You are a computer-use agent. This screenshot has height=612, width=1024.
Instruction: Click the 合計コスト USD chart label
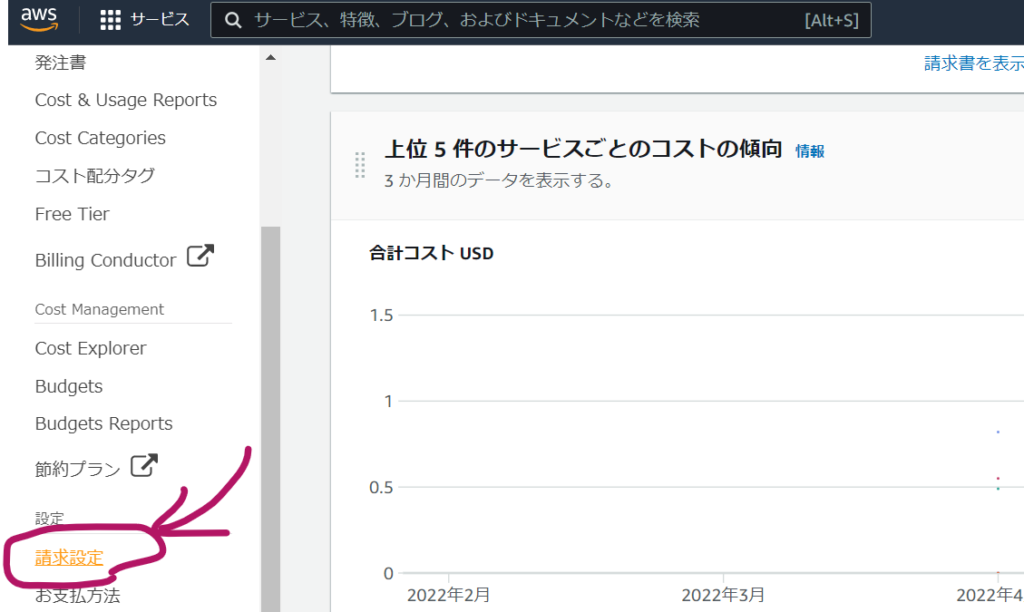[431, 253]
